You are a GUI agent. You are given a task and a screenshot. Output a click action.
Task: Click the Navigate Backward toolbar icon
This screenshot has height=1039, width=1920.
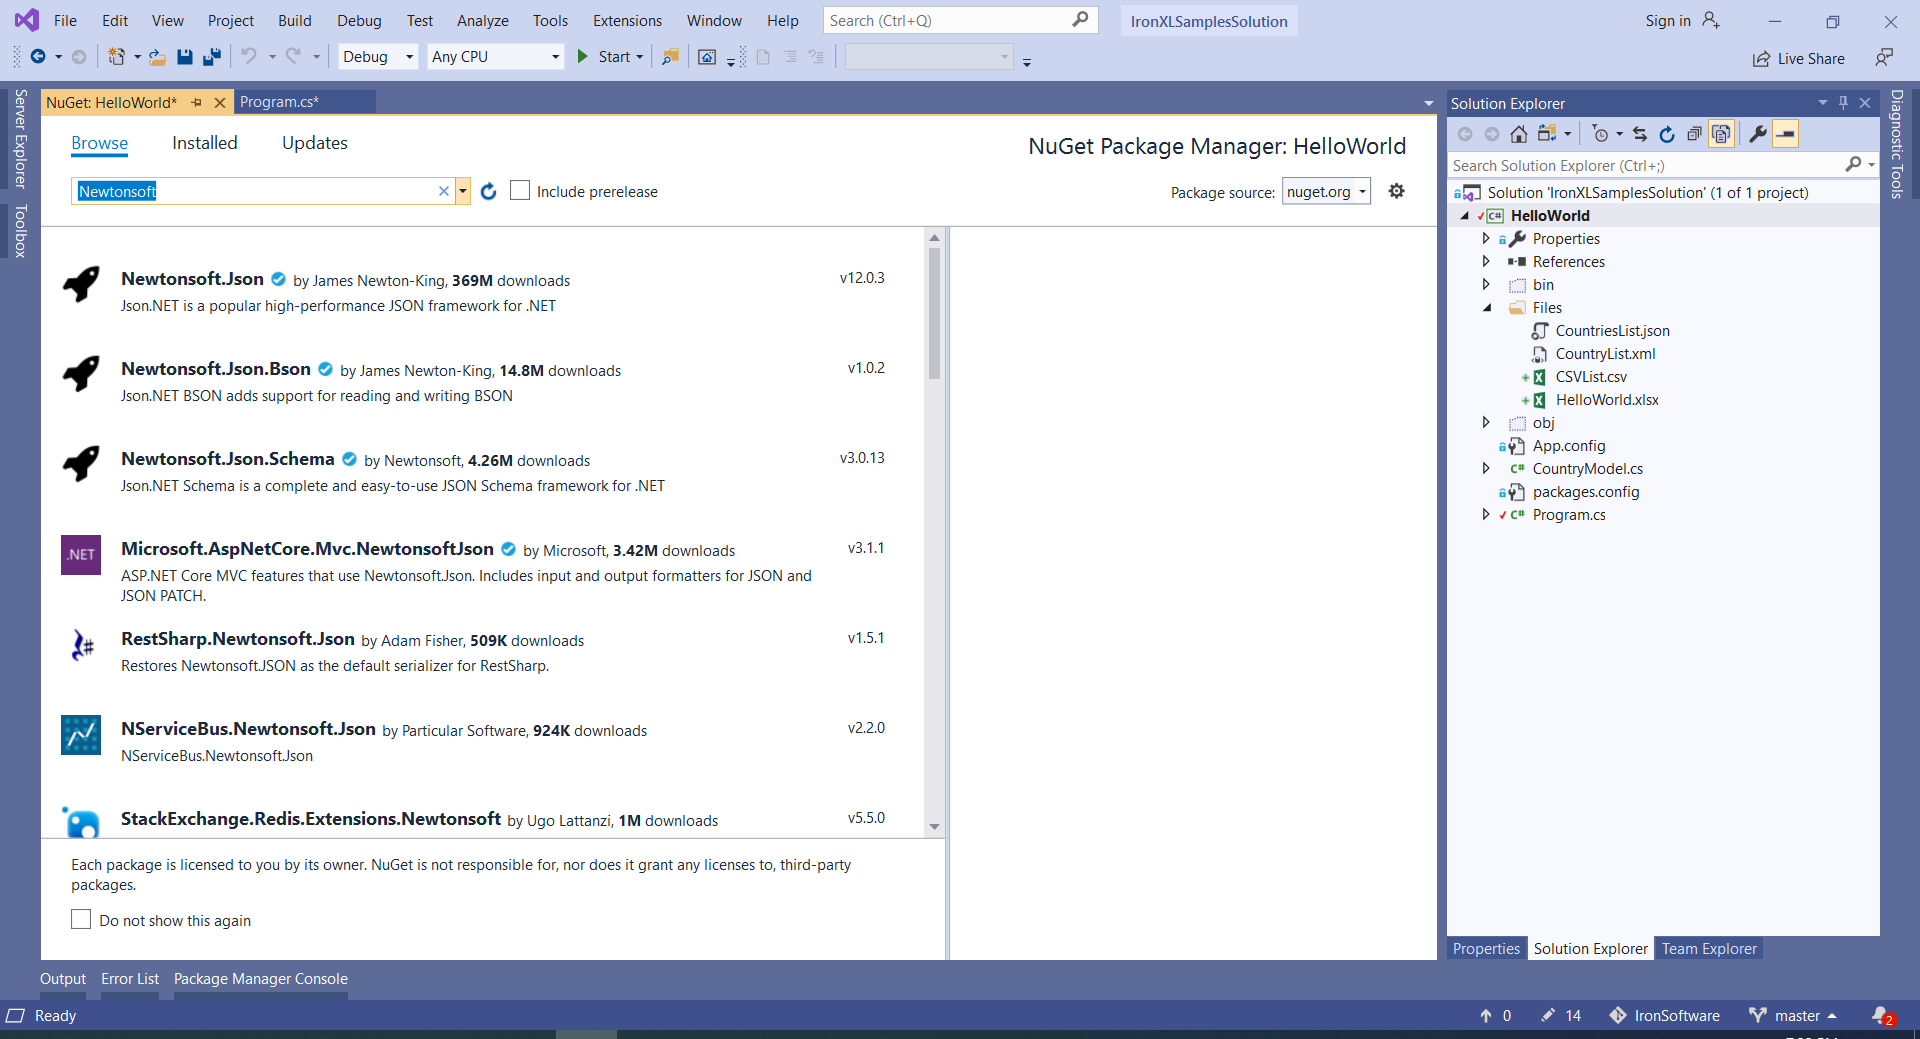(38, 57)
